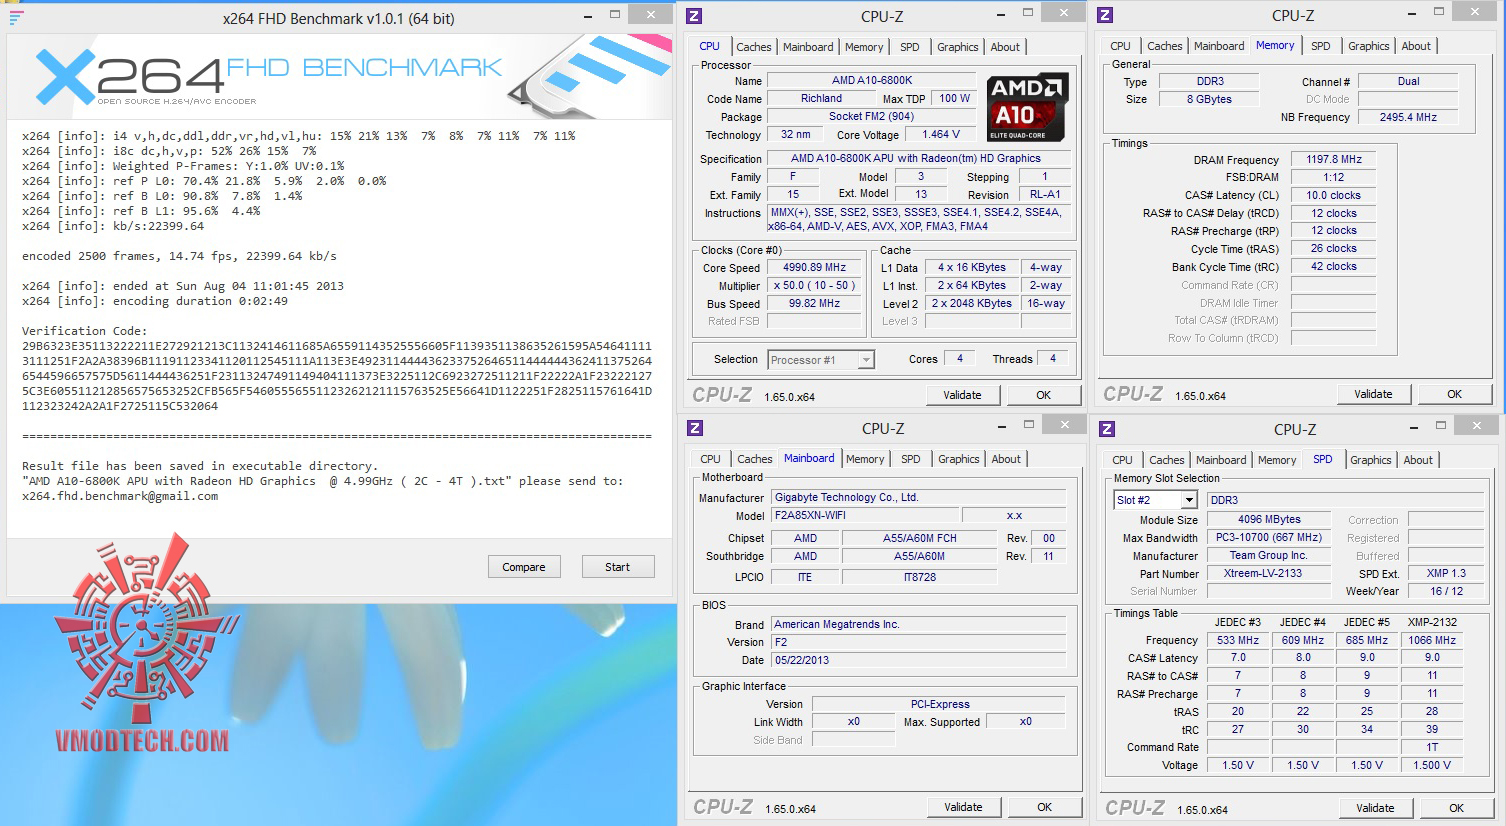Click the Module Size value '4096 MBytes'
This screenshot has width=1506, height=826.
point(1269,520)
